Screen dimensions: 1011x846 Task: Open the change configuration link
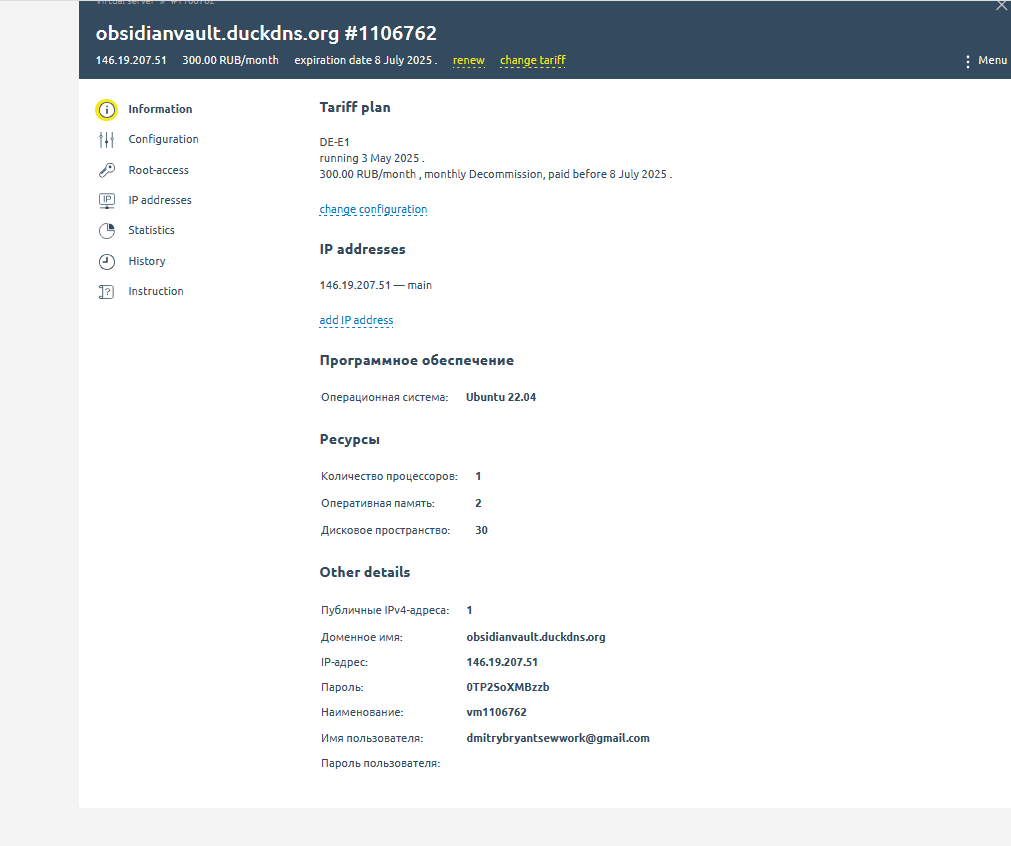coord(373,210)
